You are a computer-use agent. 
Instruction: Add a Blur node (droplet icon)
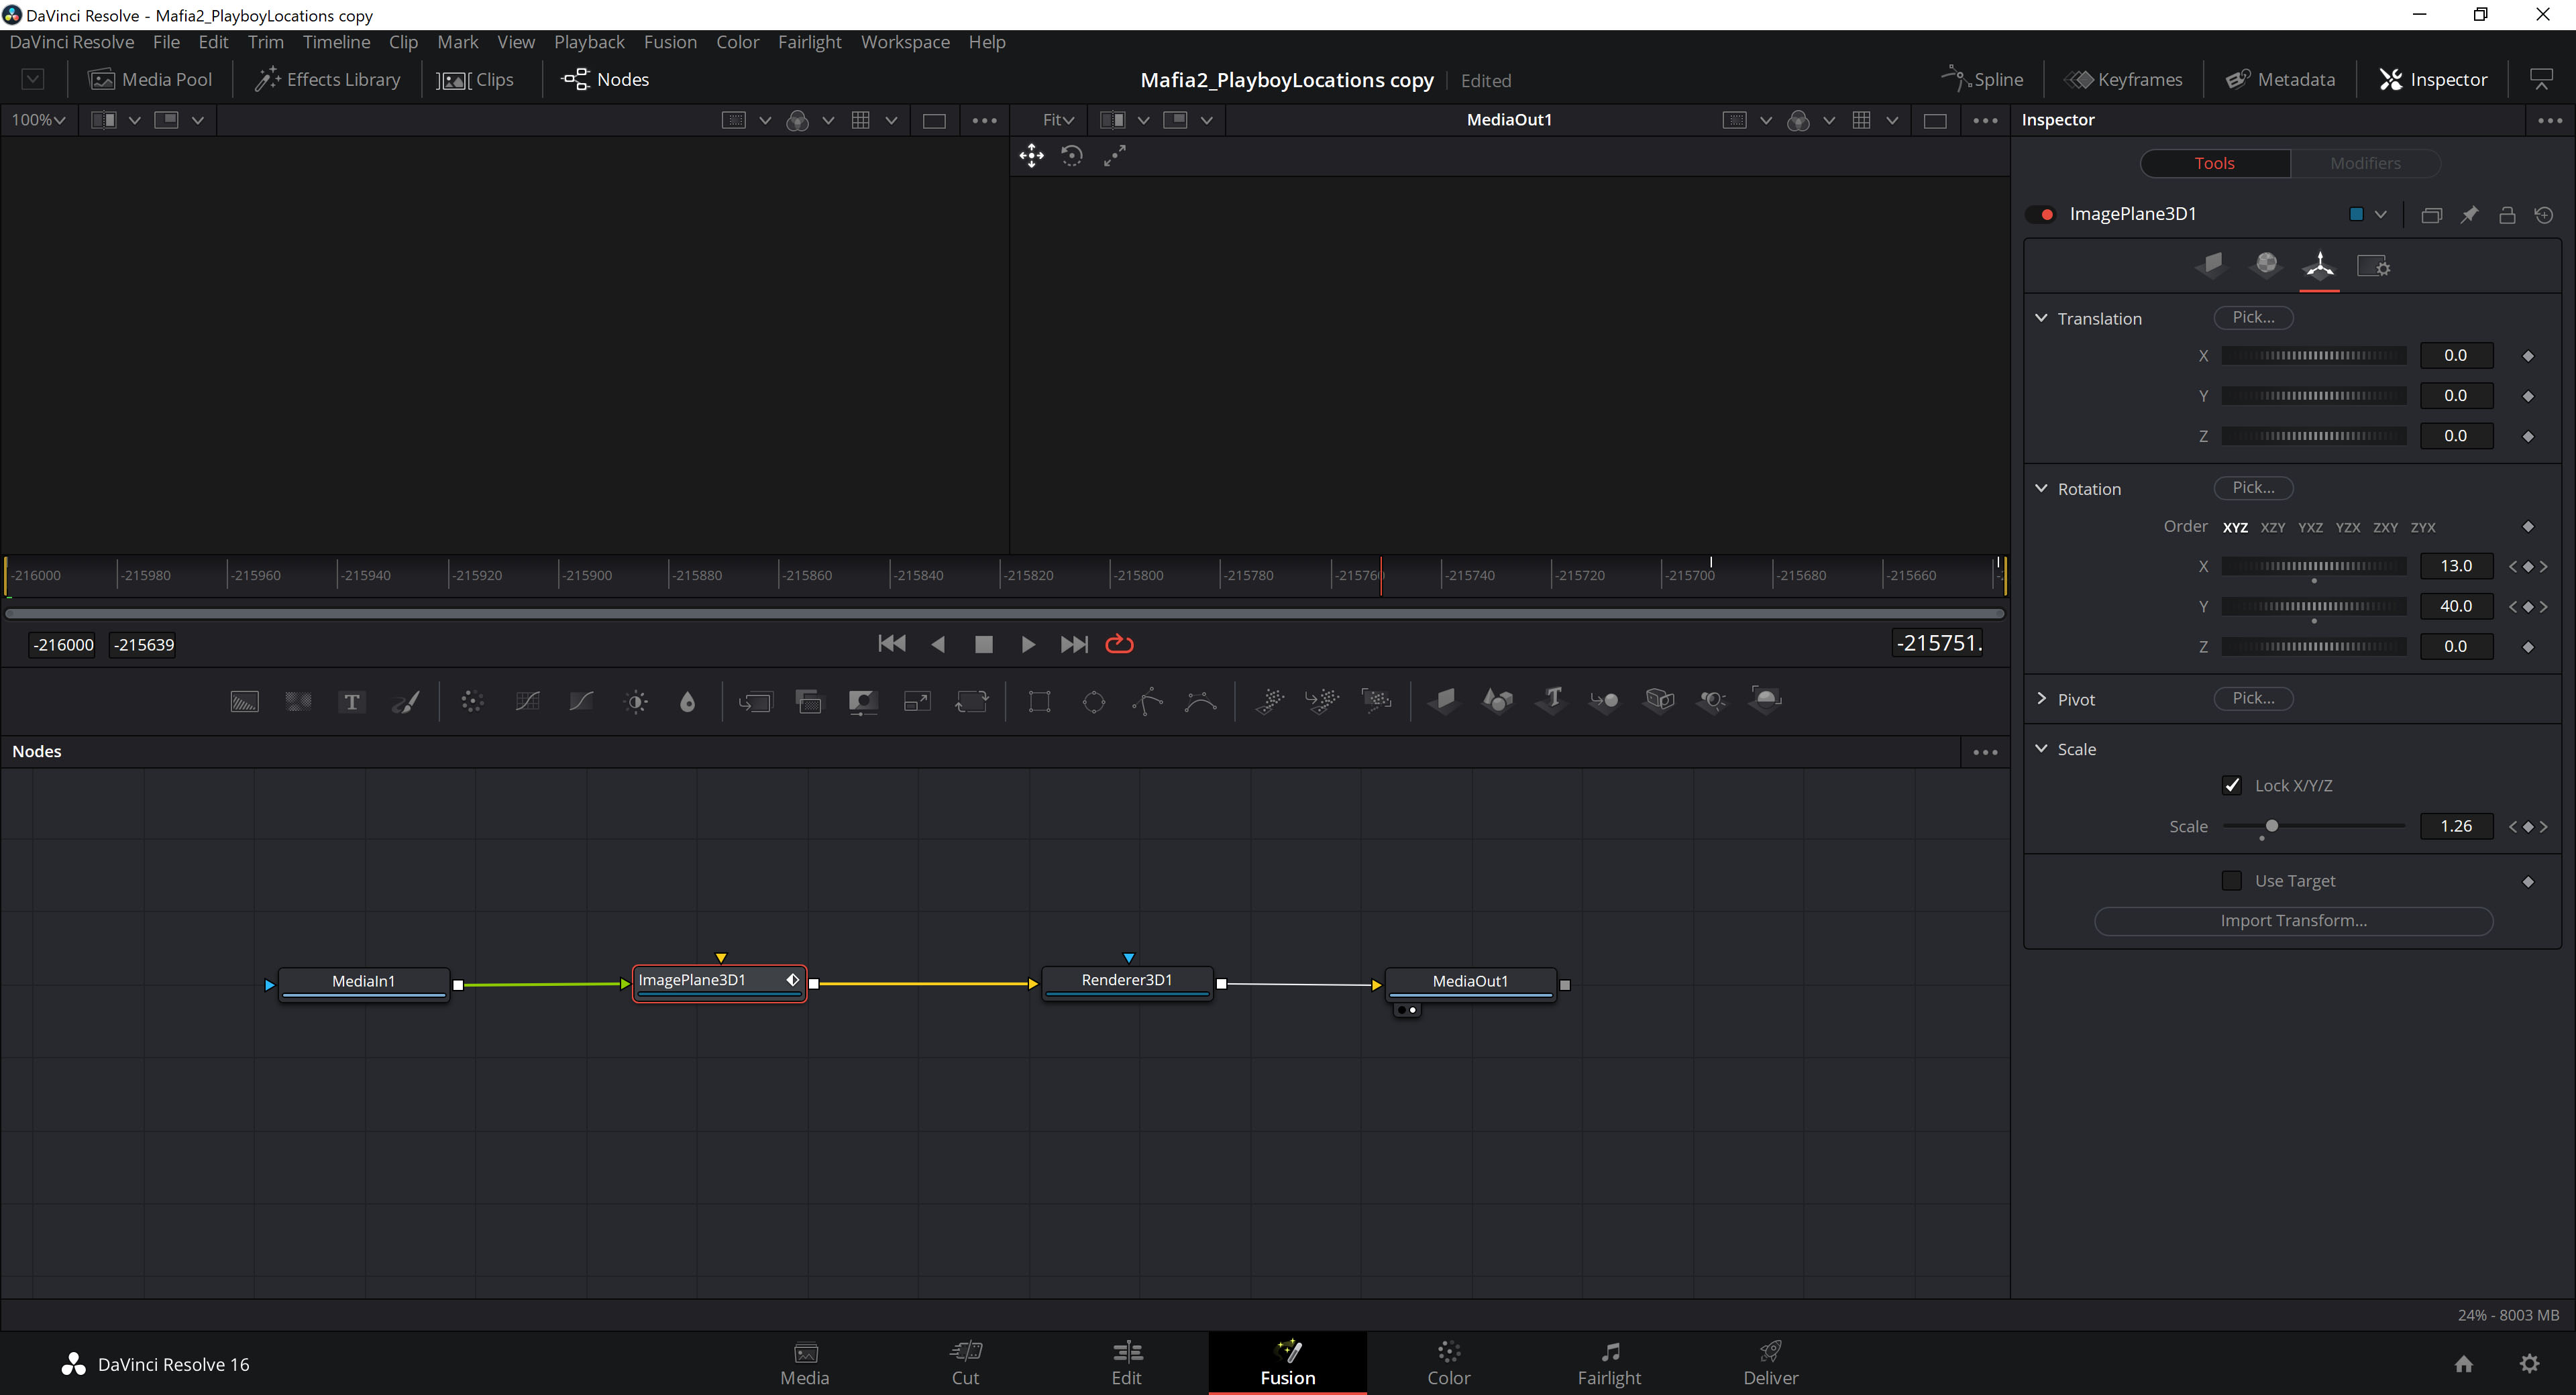click(687, 702)
